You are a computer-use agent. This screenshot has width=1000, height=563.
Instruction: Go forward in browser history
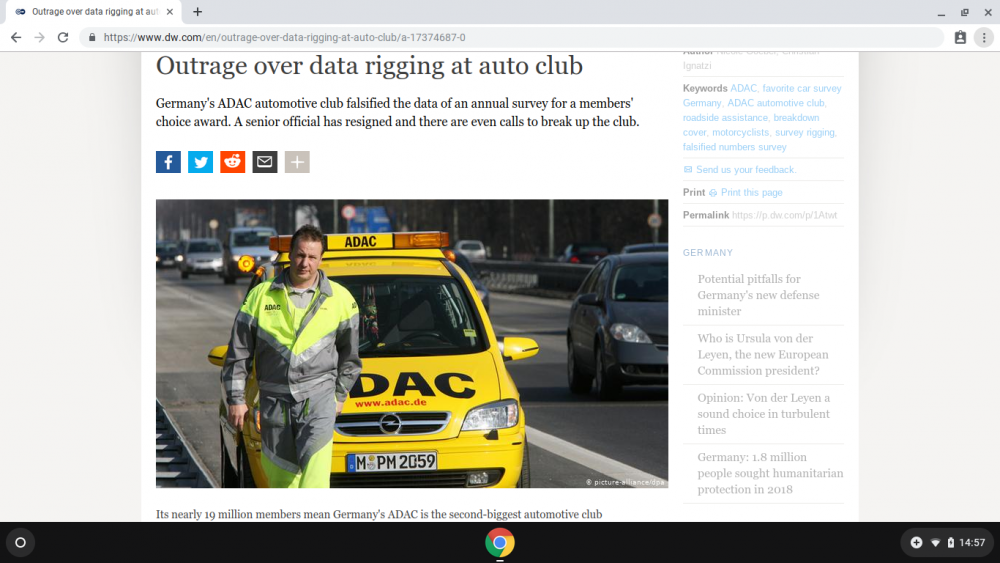pos(40,38)
